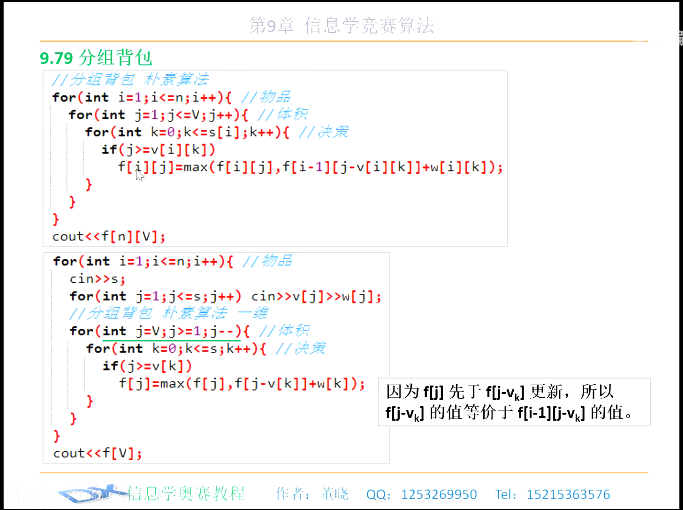Click the condition "if(j>=v[i][k])"
The height and width of the screenshot is (510, 683).
159,149
